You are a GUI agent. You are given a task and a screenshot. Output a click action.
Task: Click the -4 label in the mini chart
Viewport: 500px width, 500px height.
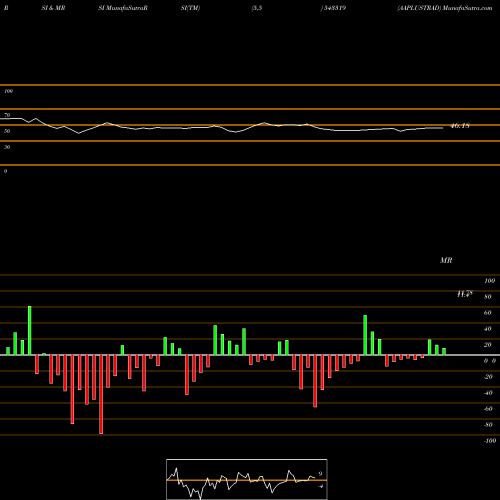[x=320, y=486]
